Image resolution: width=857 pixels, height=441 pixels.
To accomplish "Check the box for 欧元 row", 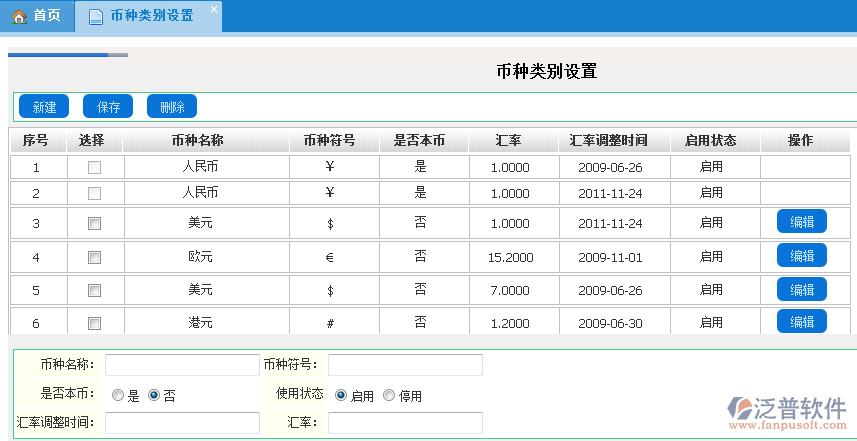I will click(x=94, y=257).
